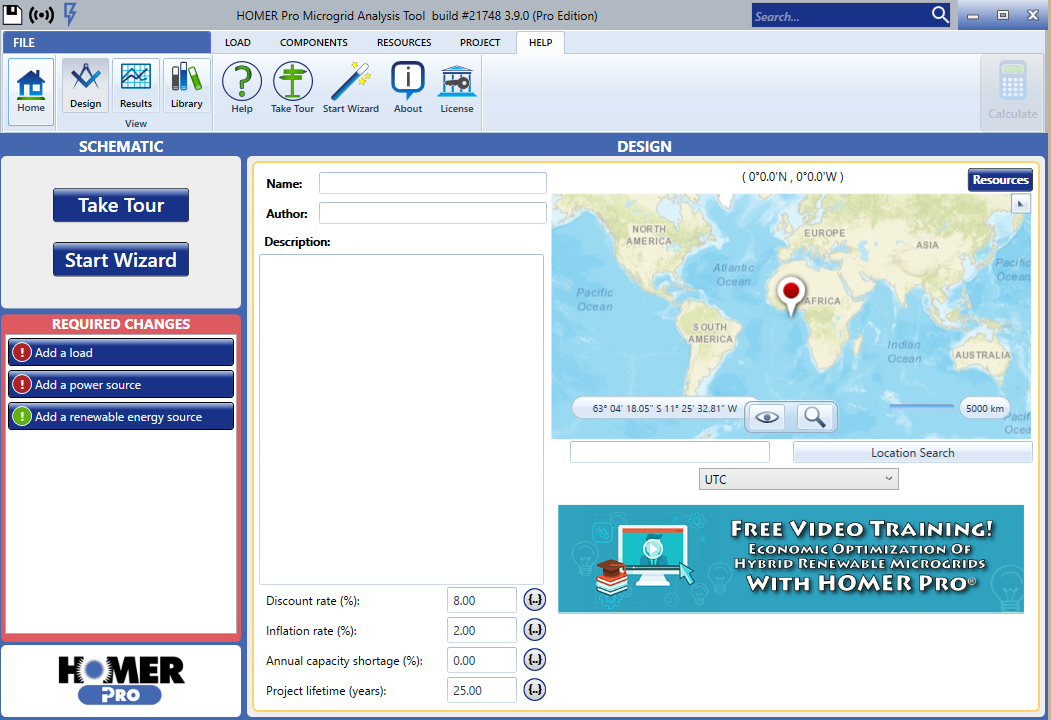1051x720 pixels.
Task: Click the Author input field
Action: pos(432,213)
